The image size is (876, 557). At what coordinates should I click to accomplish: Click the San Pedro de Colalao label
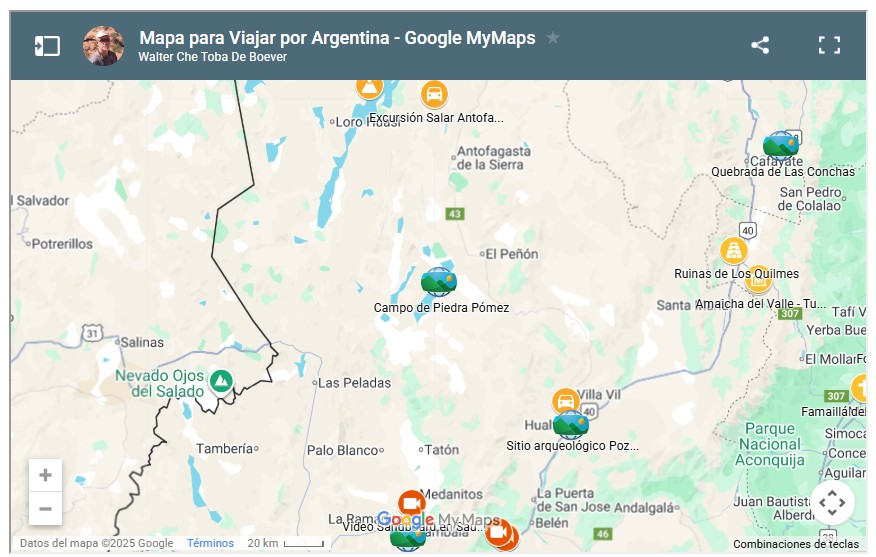point(810,199)
